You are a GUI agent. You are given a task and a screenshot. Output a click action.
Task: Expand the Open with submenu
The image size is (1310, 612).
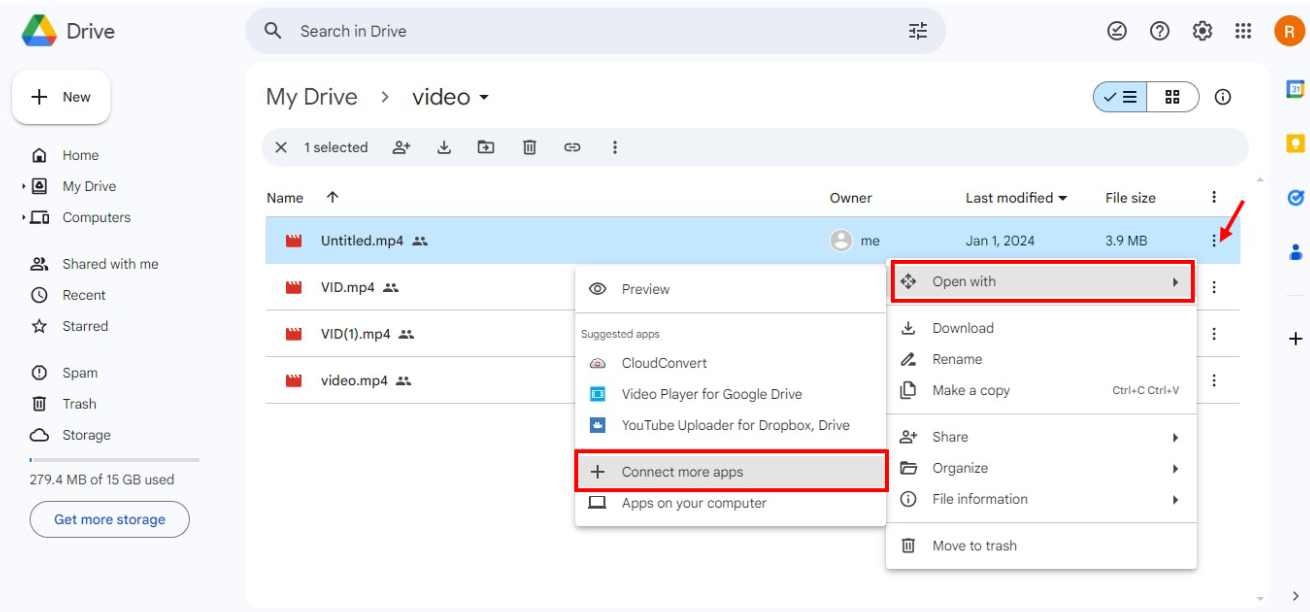(1042, 281)
